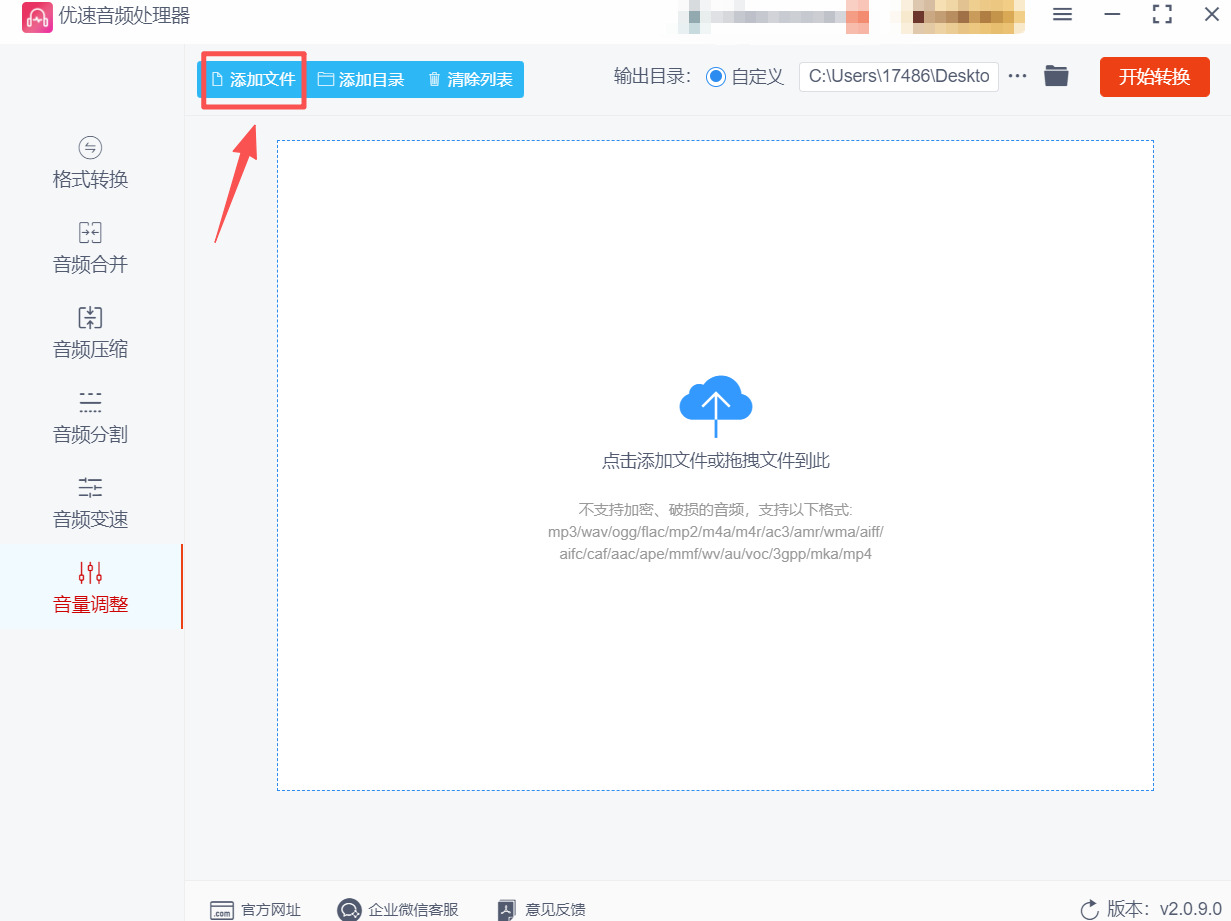Click the output directory path field

point(898,77)
